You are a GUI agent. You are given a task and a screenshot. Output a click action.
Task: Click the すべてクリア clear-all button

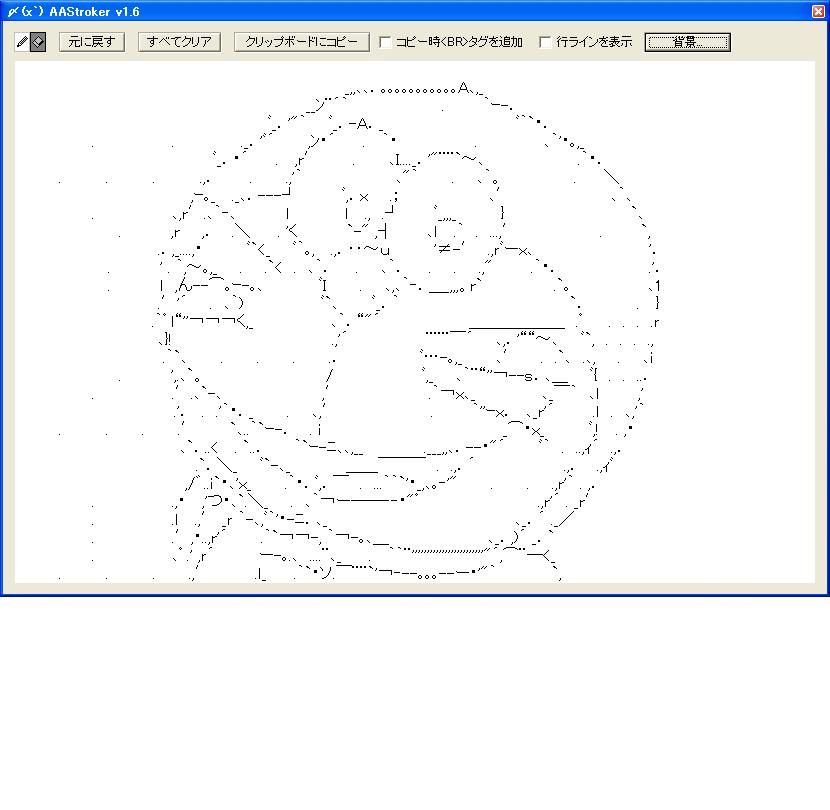pos(179,42)
